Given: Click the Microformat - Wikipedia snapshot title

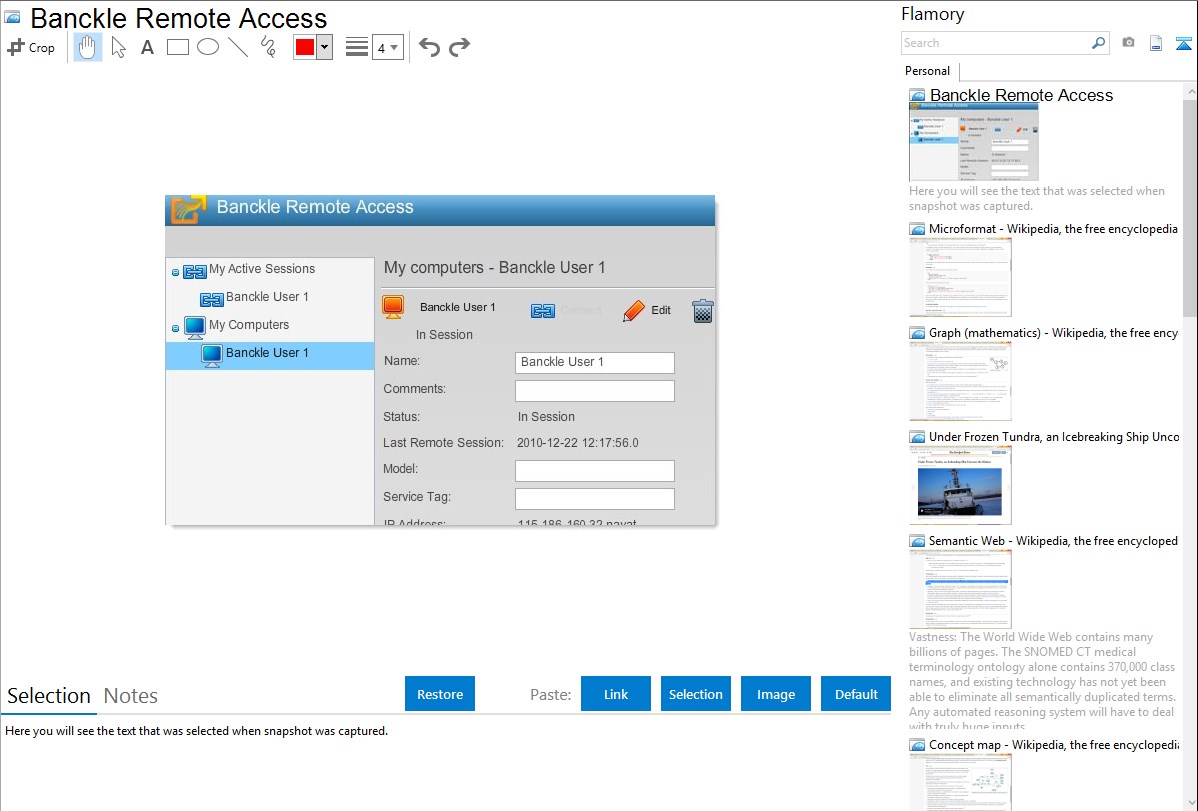Looking at the screenshot, I should click(1053, 229).
